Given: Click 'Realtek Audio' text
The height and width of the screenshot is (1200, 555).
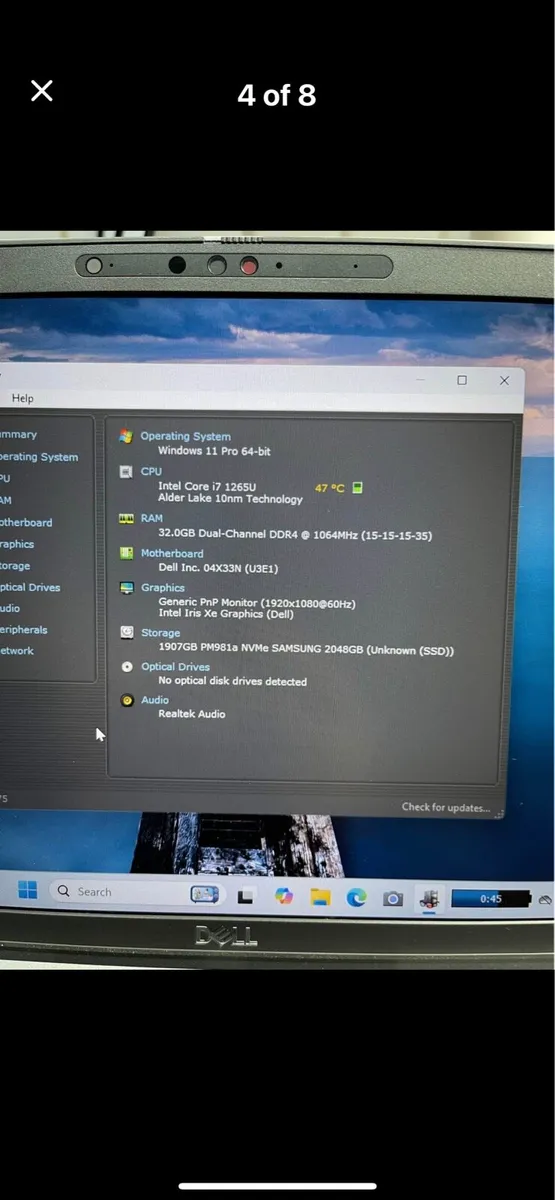Looking at the screenshot, I should pos(192,714).
